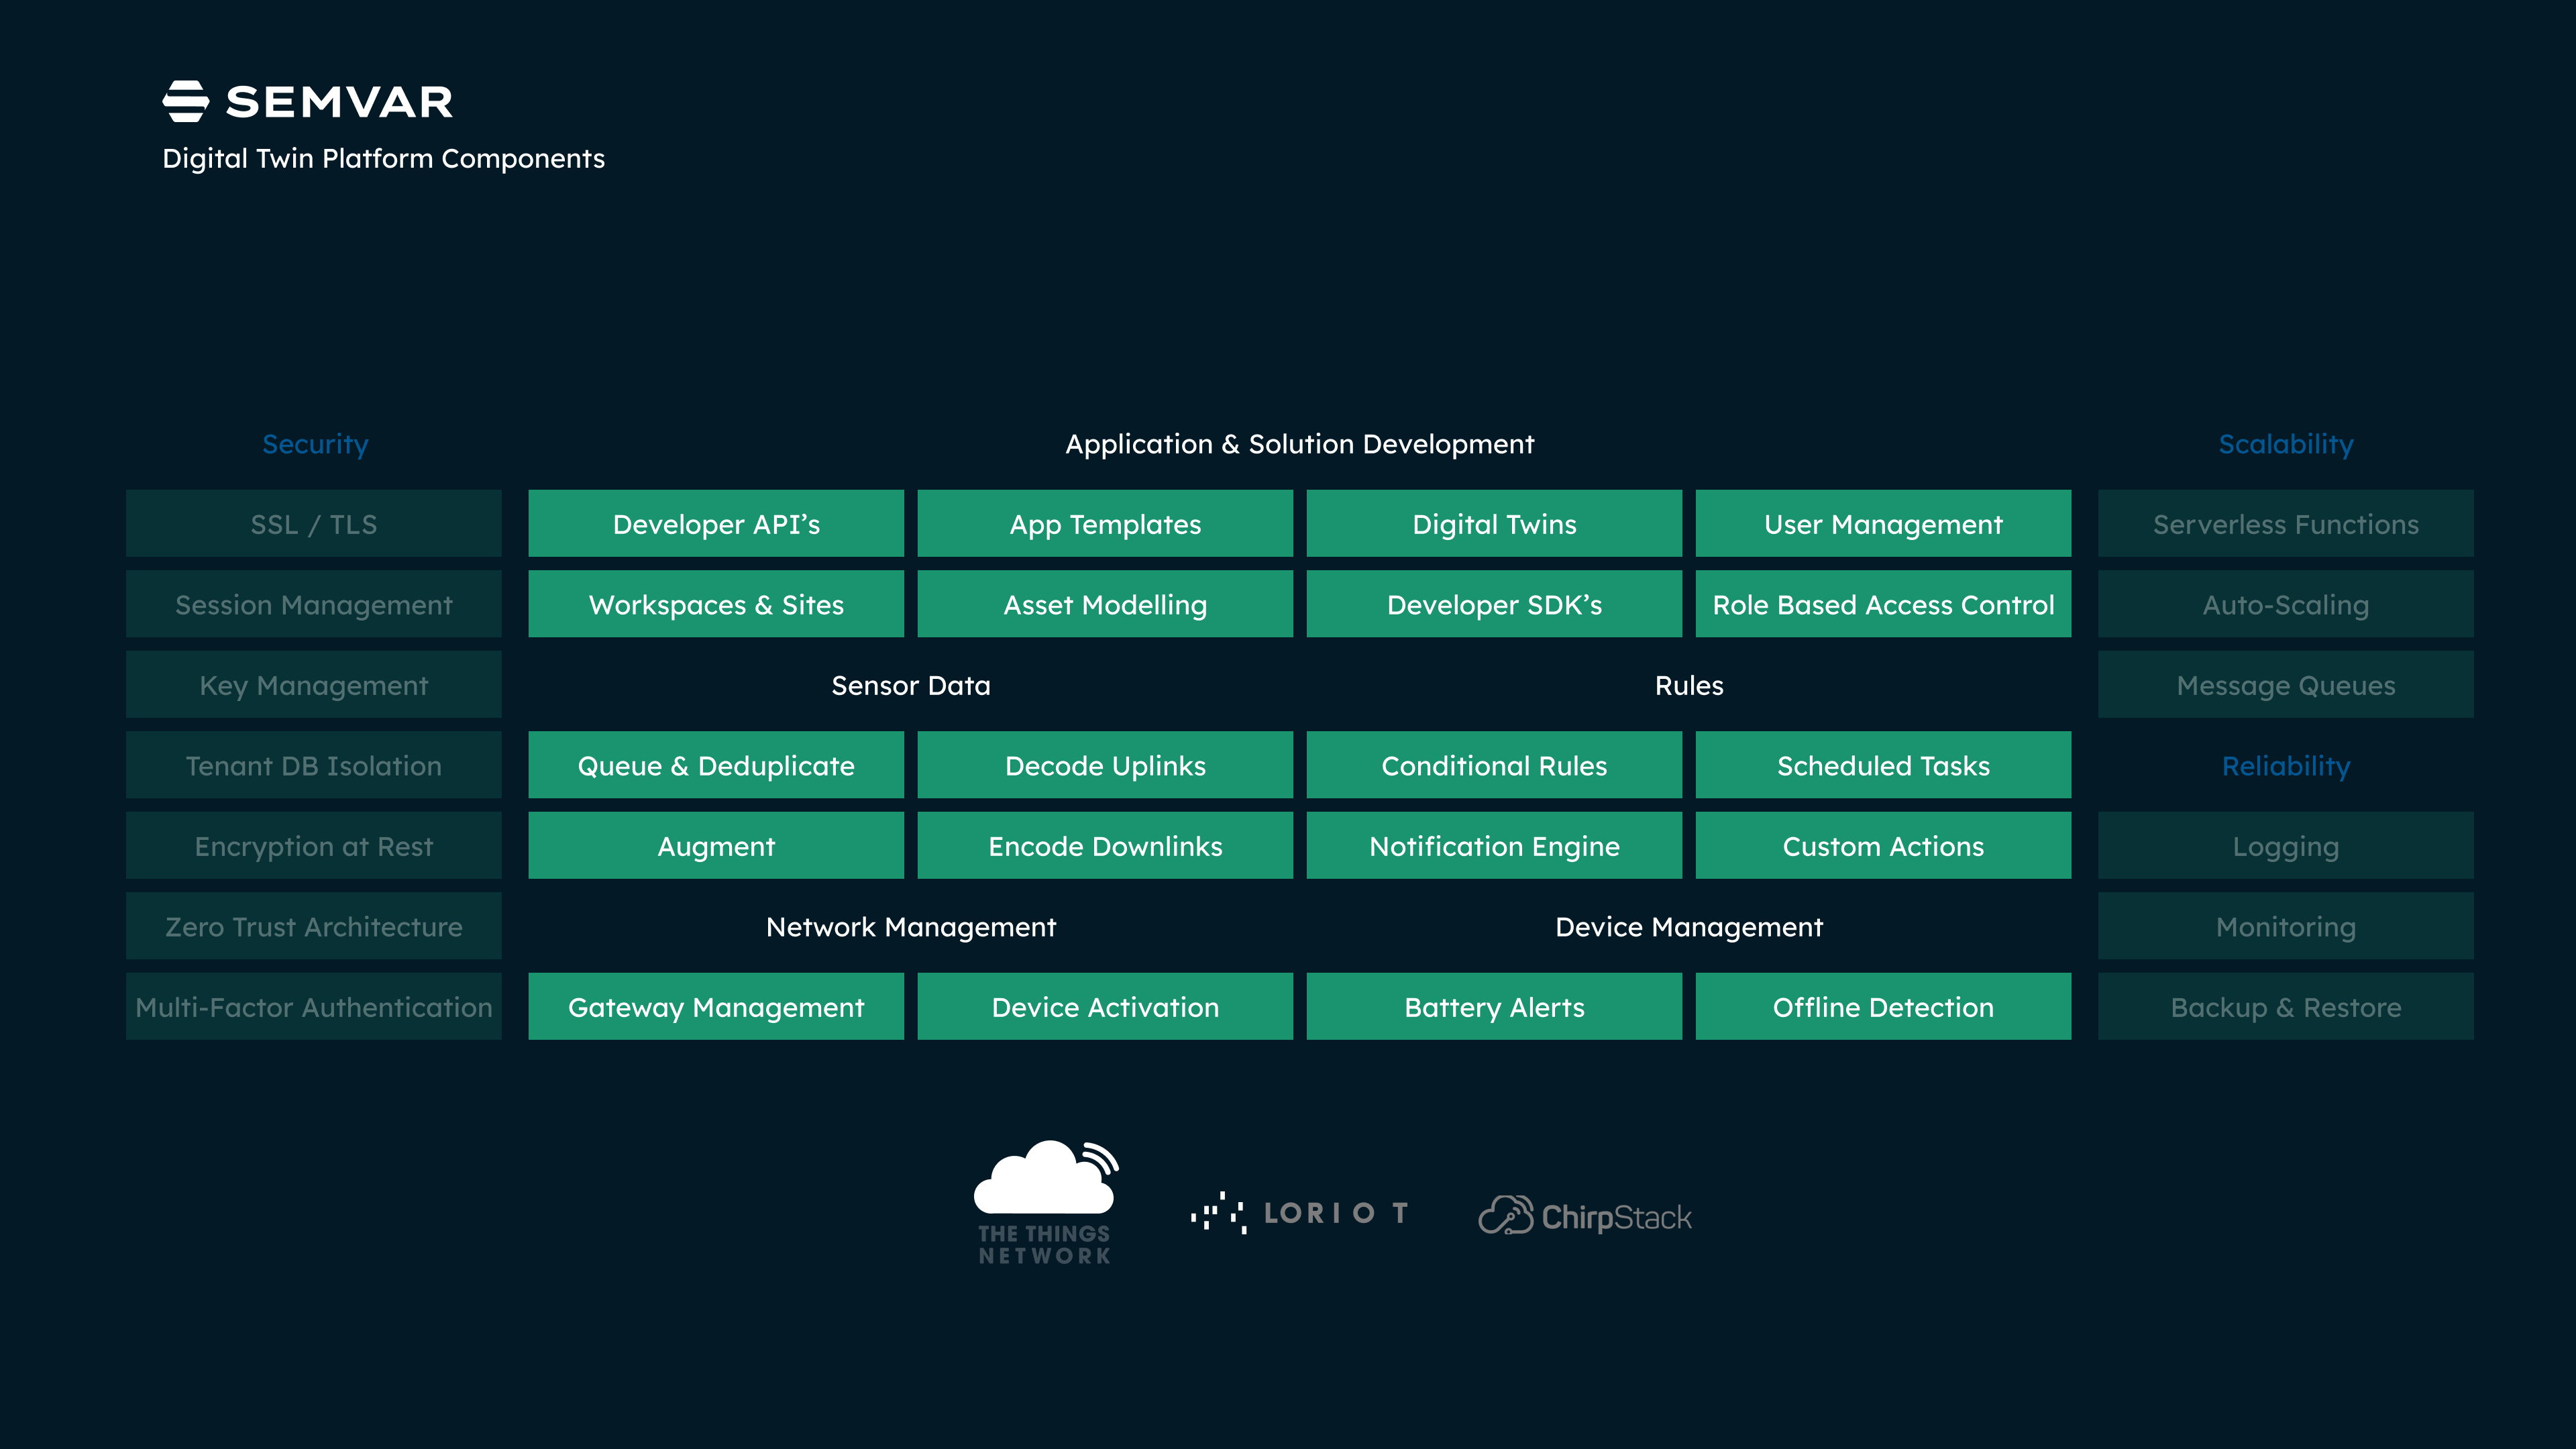2576x1449 pixels.
Task: Click the Monitoring tile
Action: click(2286, 926)
